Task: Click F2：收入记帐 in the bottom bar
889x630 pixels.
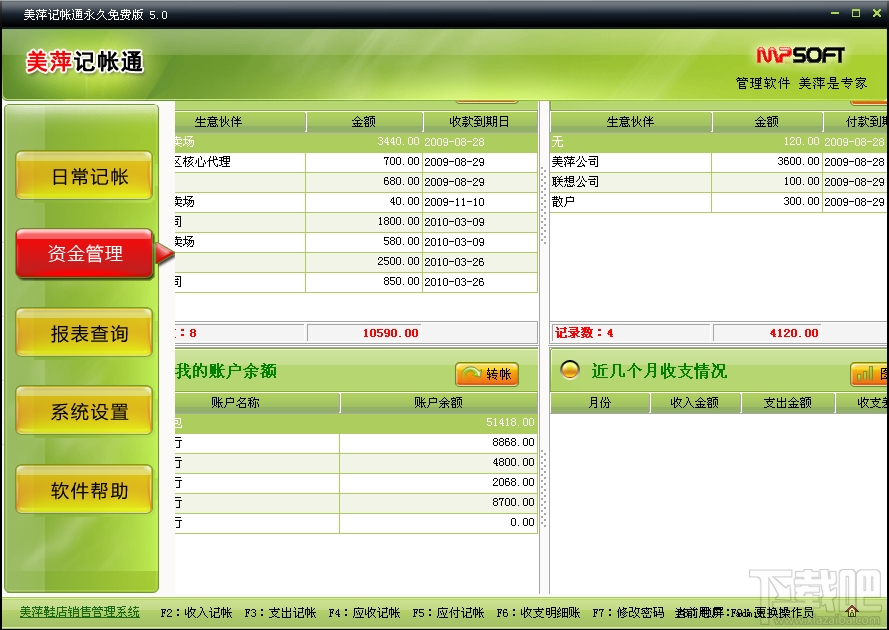Action: click(197, 613)
